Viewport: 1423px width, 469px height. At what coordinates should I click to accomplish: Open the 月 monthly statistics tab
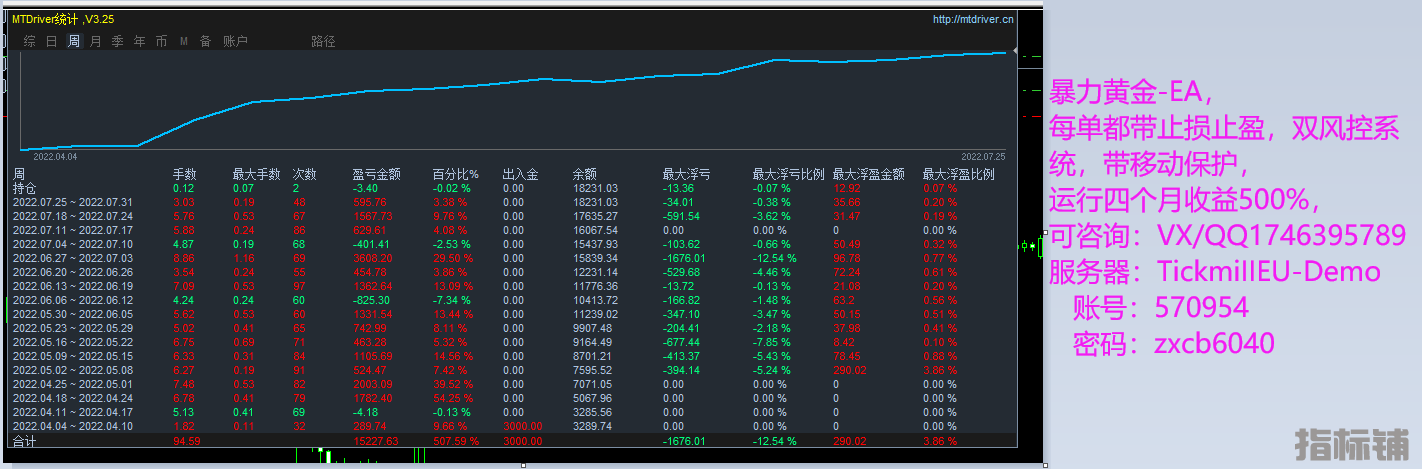95,41
